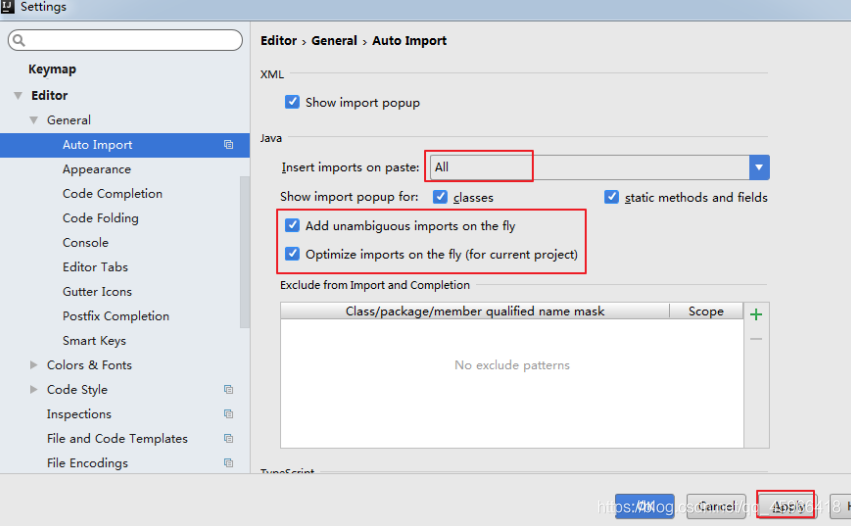Click the search magnifier icon in settings
Viewport: 851px width, 526px height.
18,40
